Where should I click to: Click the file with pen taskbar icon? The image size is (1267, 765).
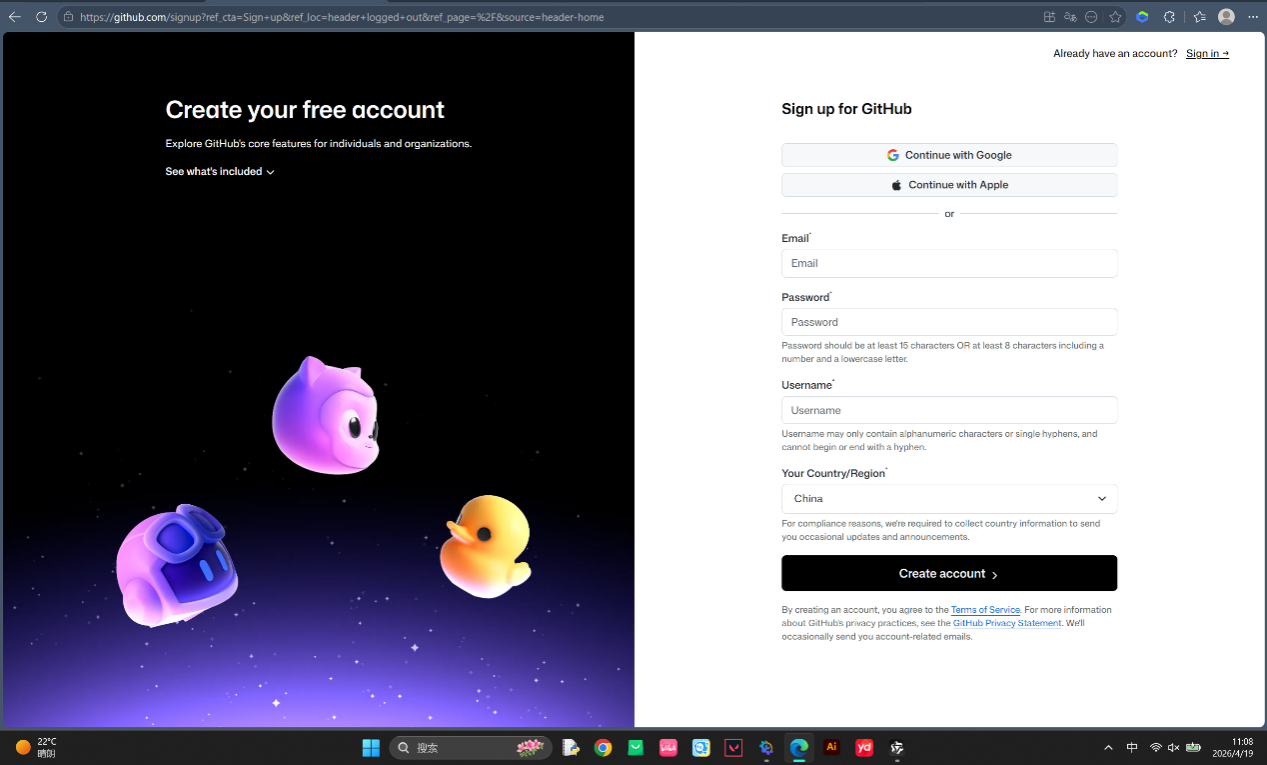pos(571,747)
